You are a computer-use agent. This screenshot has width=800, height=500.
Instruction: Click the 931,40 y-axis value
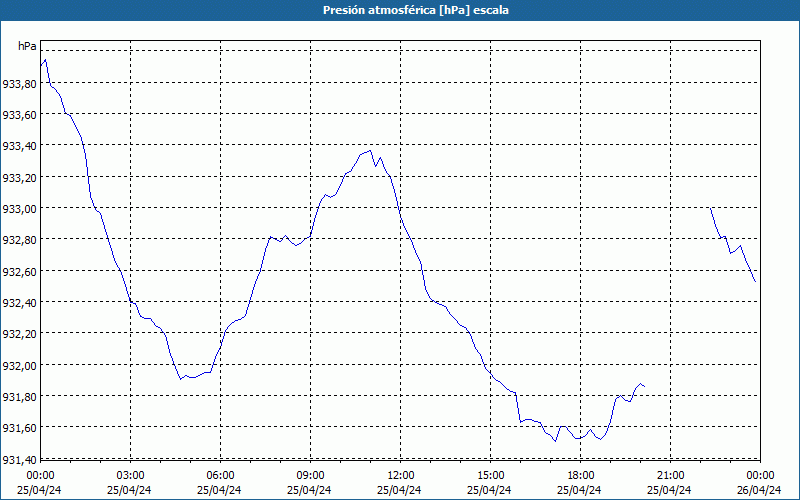(19, 459)
